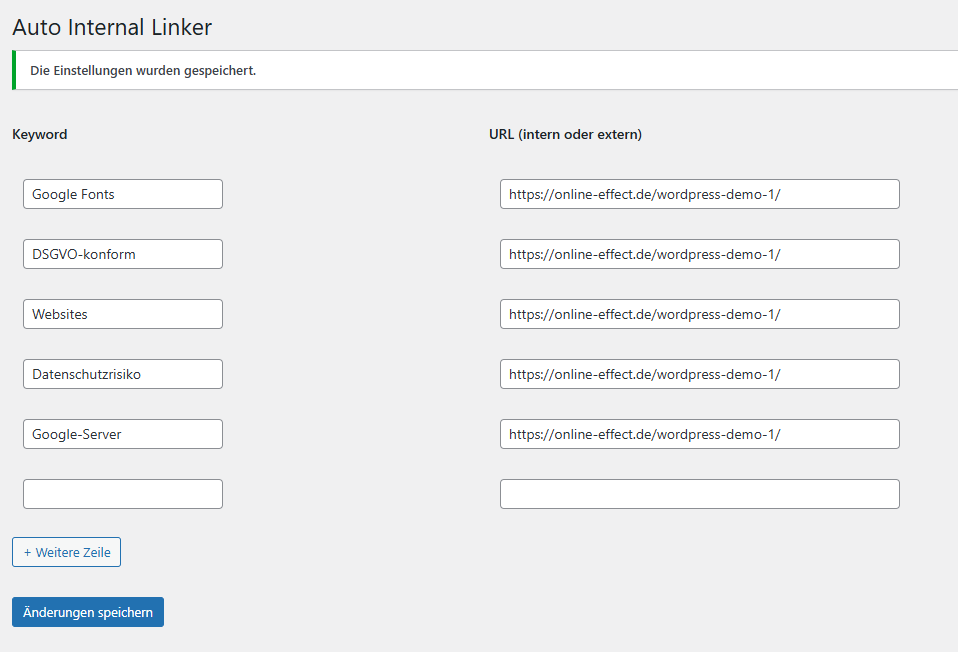Click the empty URL field in last row
Viewport: 958px width, 652px height.
tap(700, 494)
